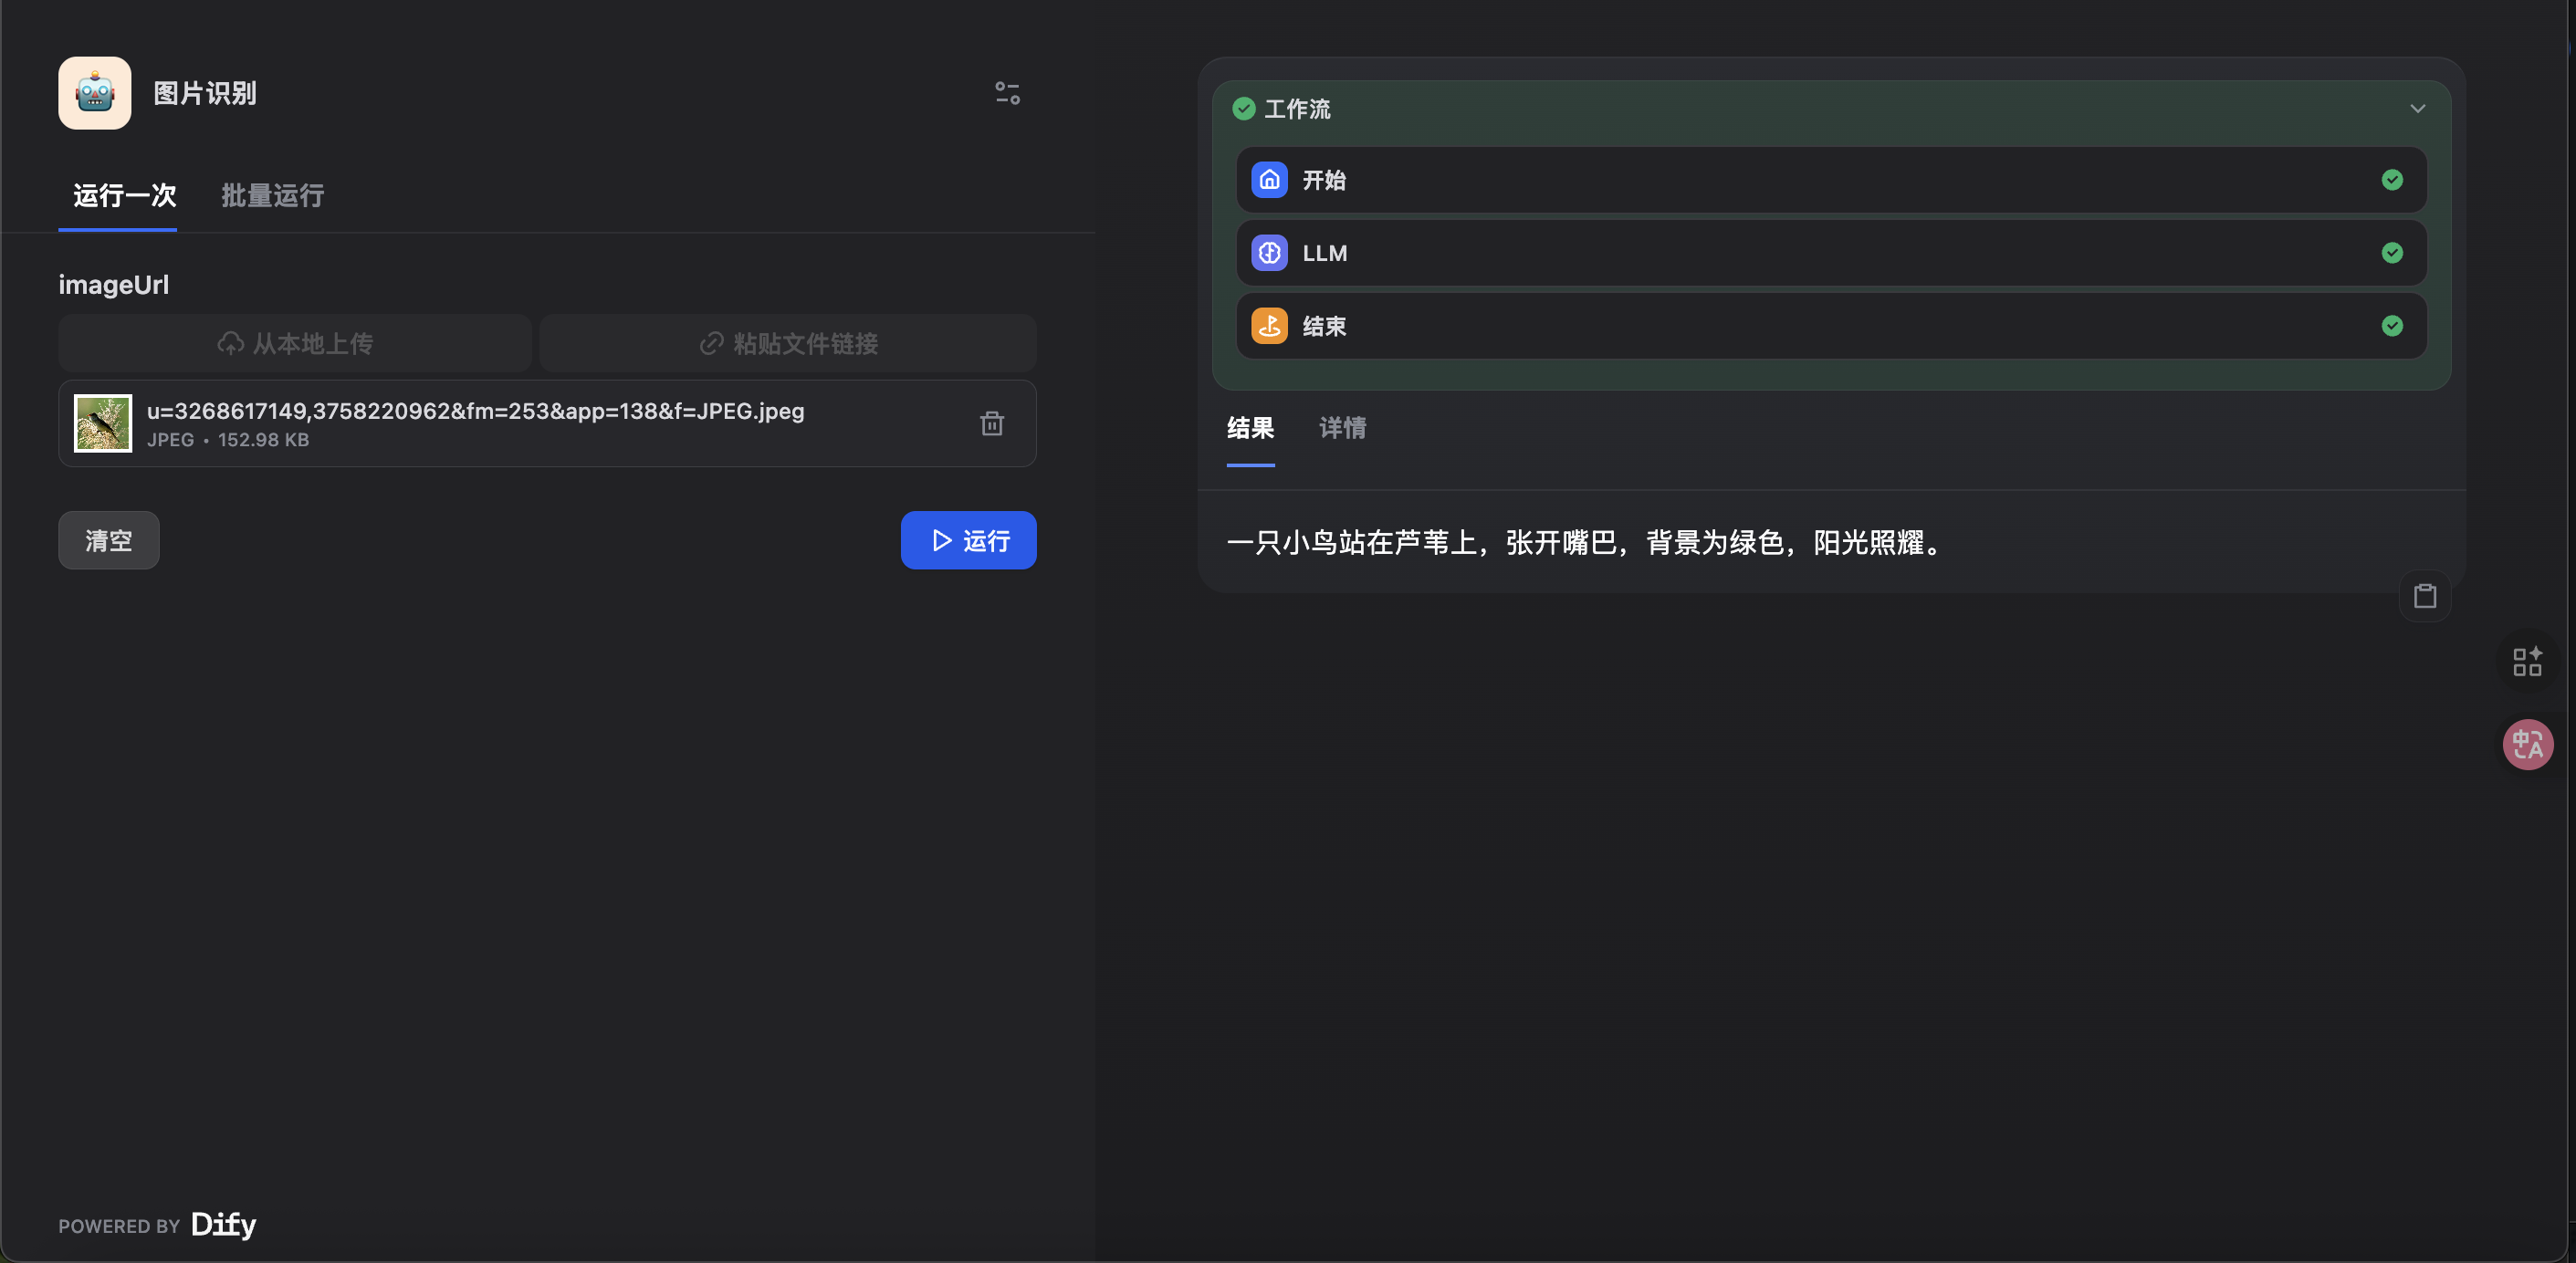Click the uploaded bird image thumbnail

103,423
